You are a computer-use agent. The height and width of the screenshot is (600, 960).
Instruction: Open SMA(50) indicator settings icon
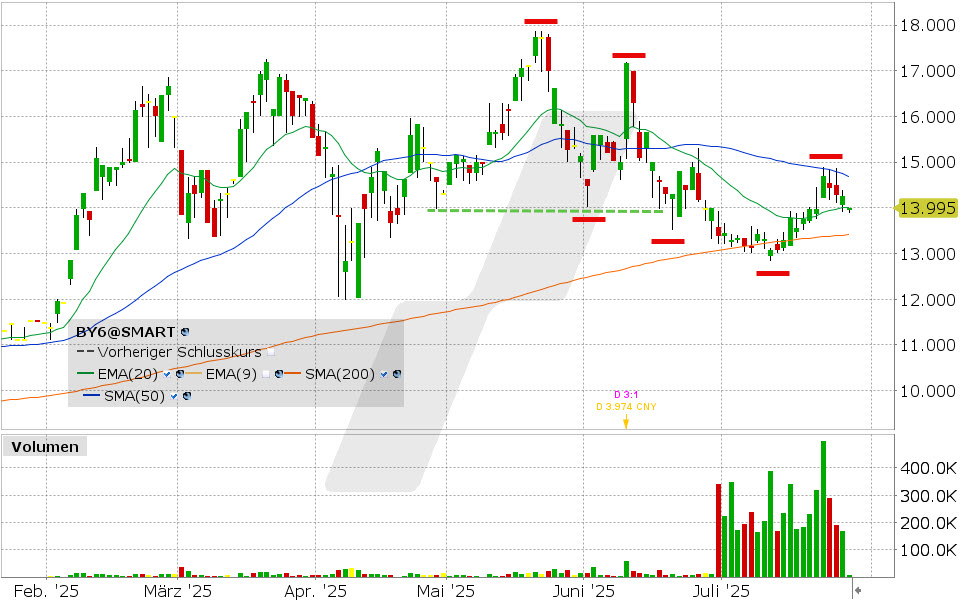[187, 396]
